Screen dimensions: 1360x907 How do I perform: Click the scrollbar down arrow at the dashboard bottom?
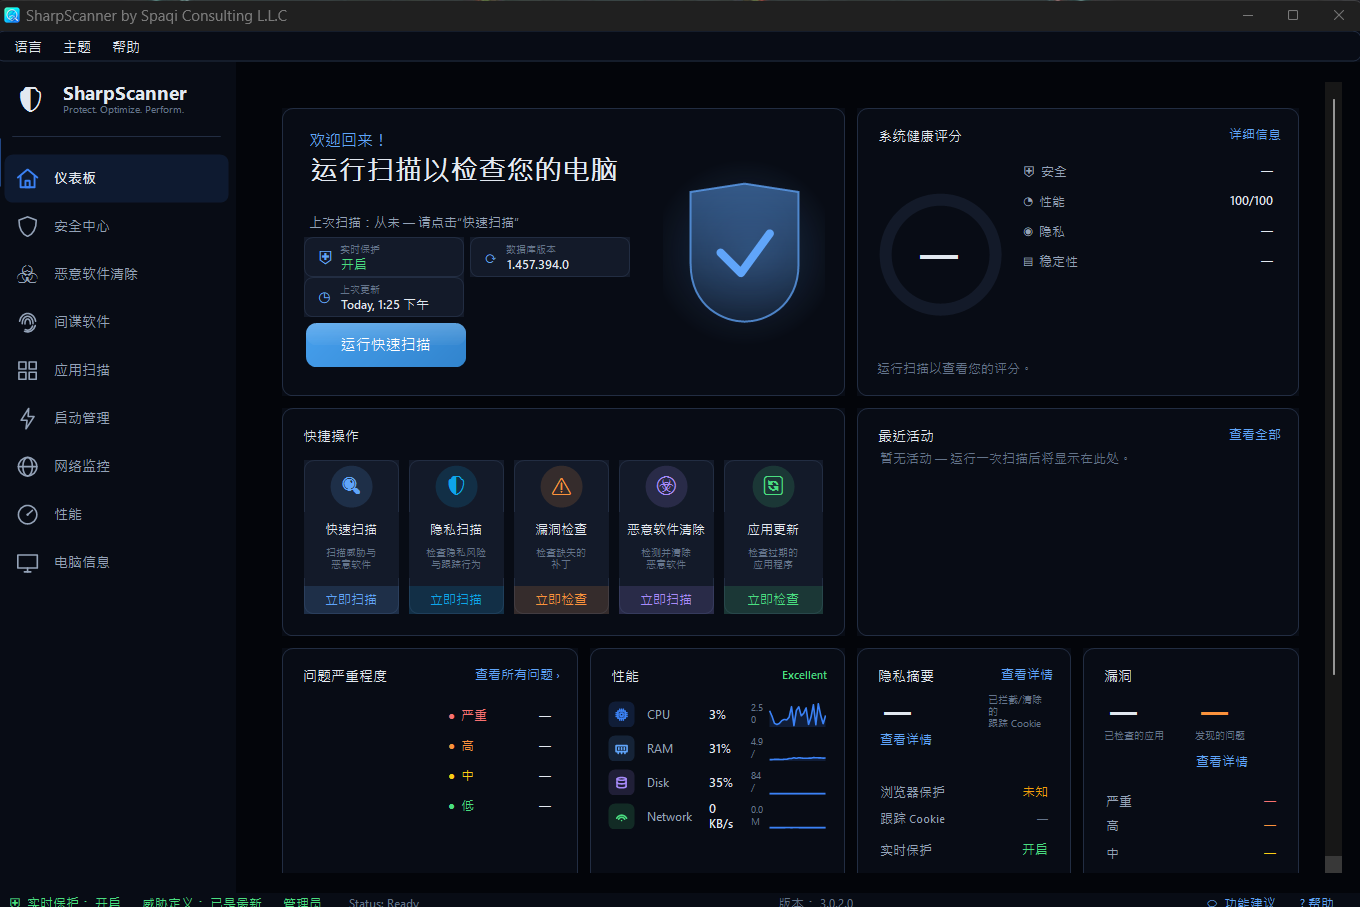[1333, 865]
